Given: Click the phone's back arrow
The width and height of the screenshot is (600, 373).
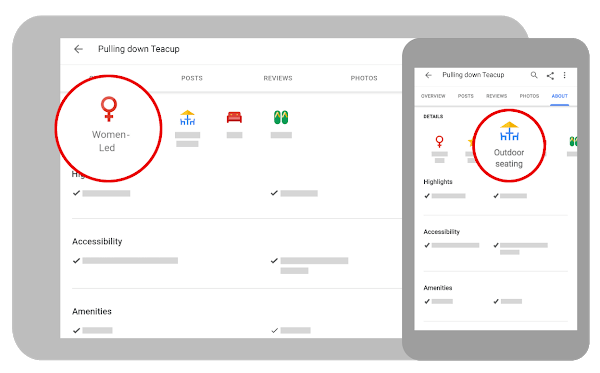Looking at the screenshot, I should coord(428,75).
